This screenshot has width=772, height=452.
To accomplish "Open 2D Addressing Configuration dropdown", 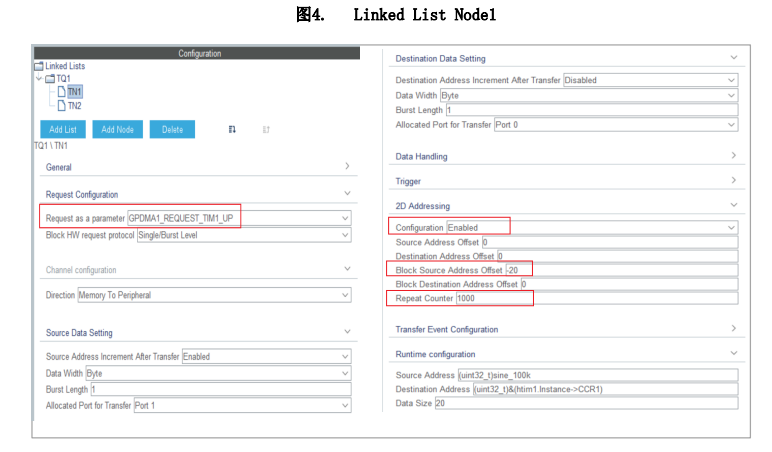I will coord(732,227).
